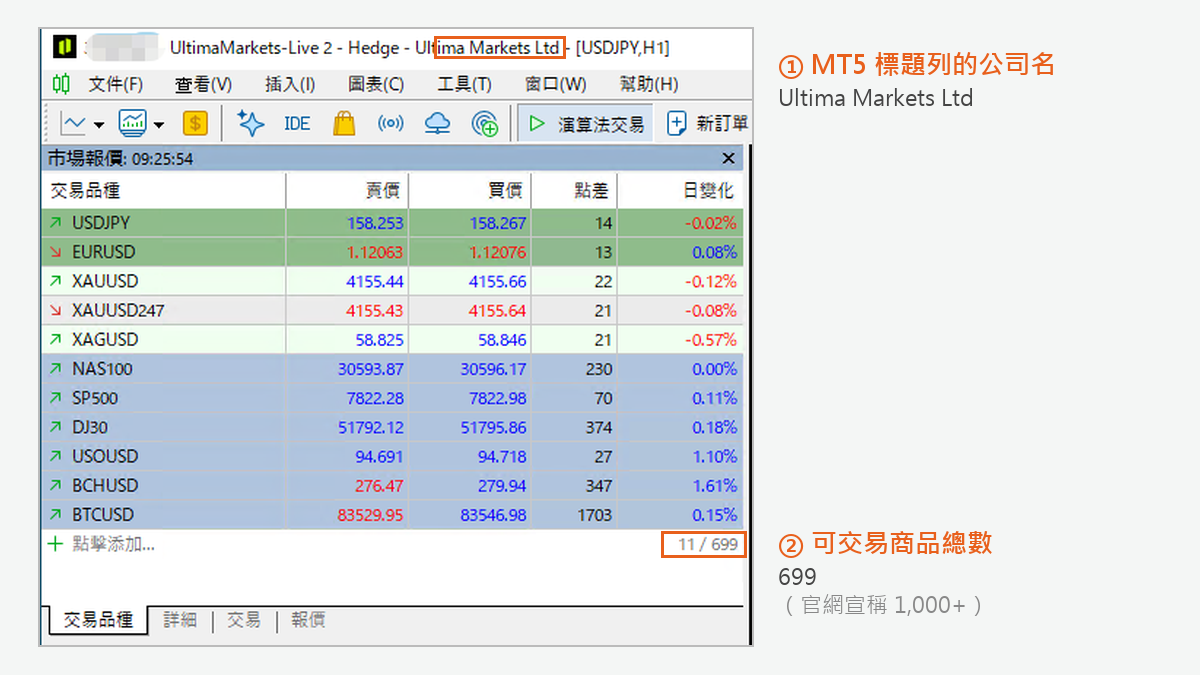The image size is (1200, 675).
Task: Switch to the 報價 tab
Action: [308, 620]
